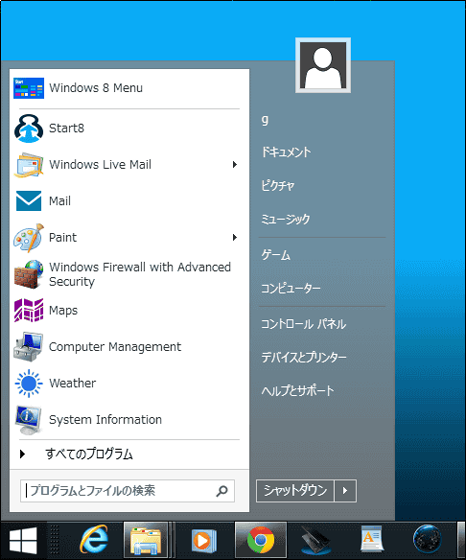
Task: Open File Explorer from the taskbar
Action: [x=146, y=540]
